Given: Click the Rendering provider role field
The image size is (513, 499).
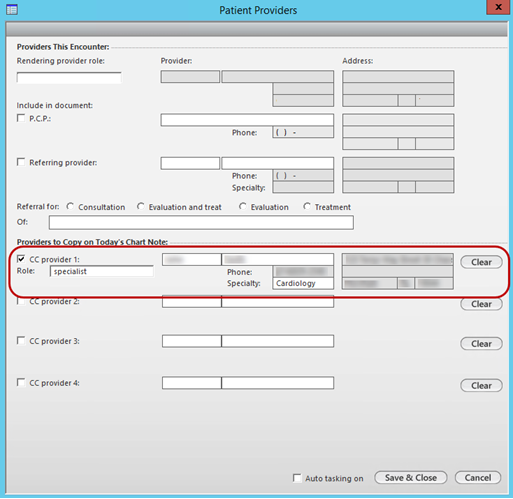Looking at the screenshot, I should tap(69, 77).
